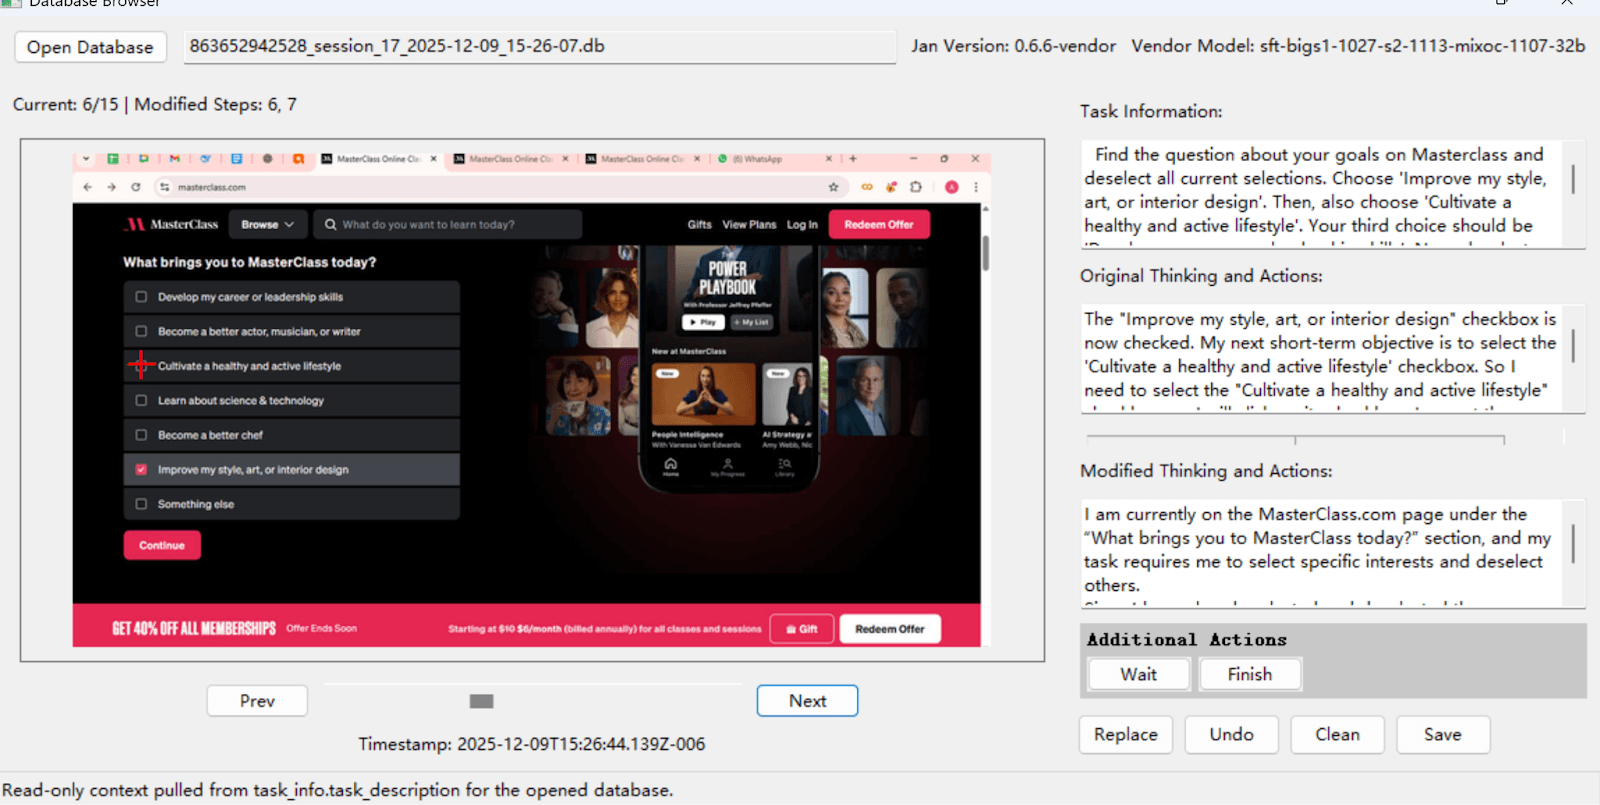Open View Plans link
This screenshot has width=1600, height=805.
pyautogui.click(x=749, y=225)
